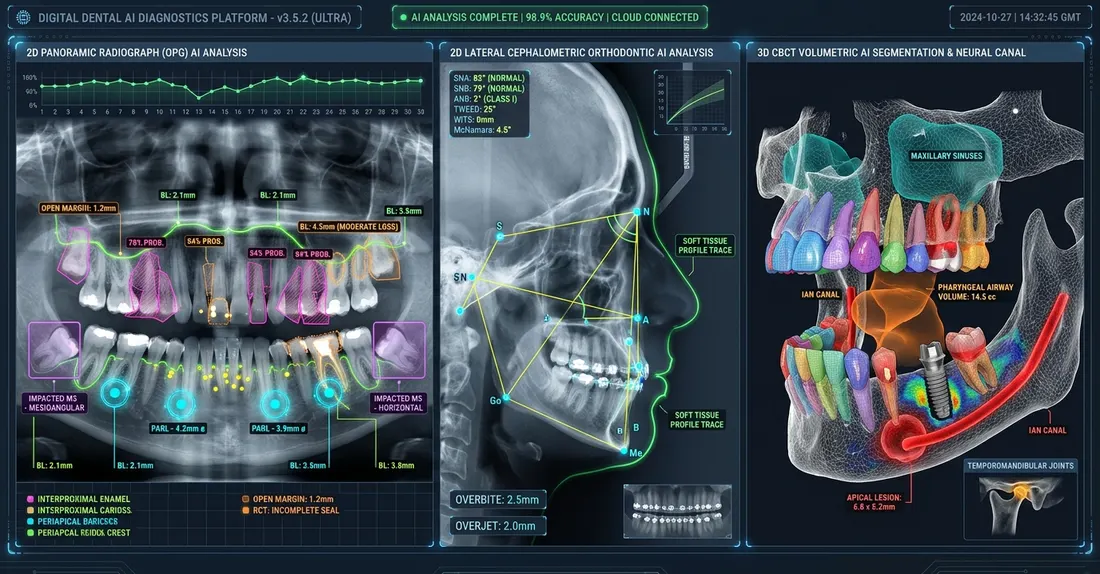The width and height of the screenshot is (1100, 574).
Task: Open the left impacted molar thumbnail above Mesioangular
Action: 54,350
